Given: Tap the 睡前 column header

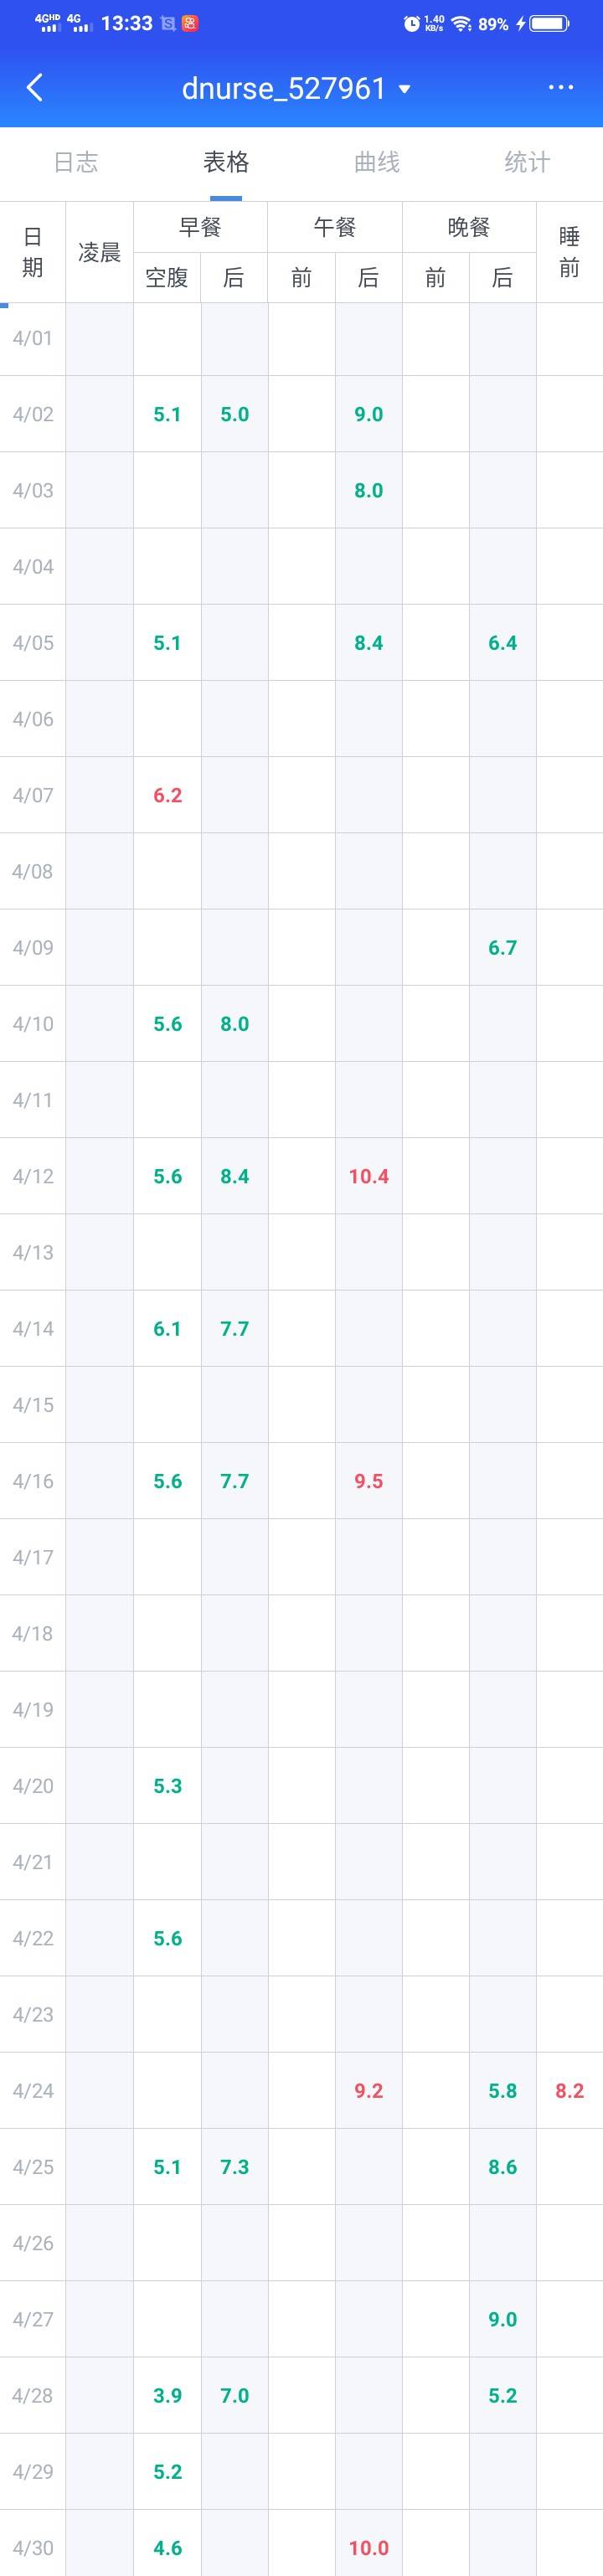Looking at the screenshot, I should tap(569, 252).
